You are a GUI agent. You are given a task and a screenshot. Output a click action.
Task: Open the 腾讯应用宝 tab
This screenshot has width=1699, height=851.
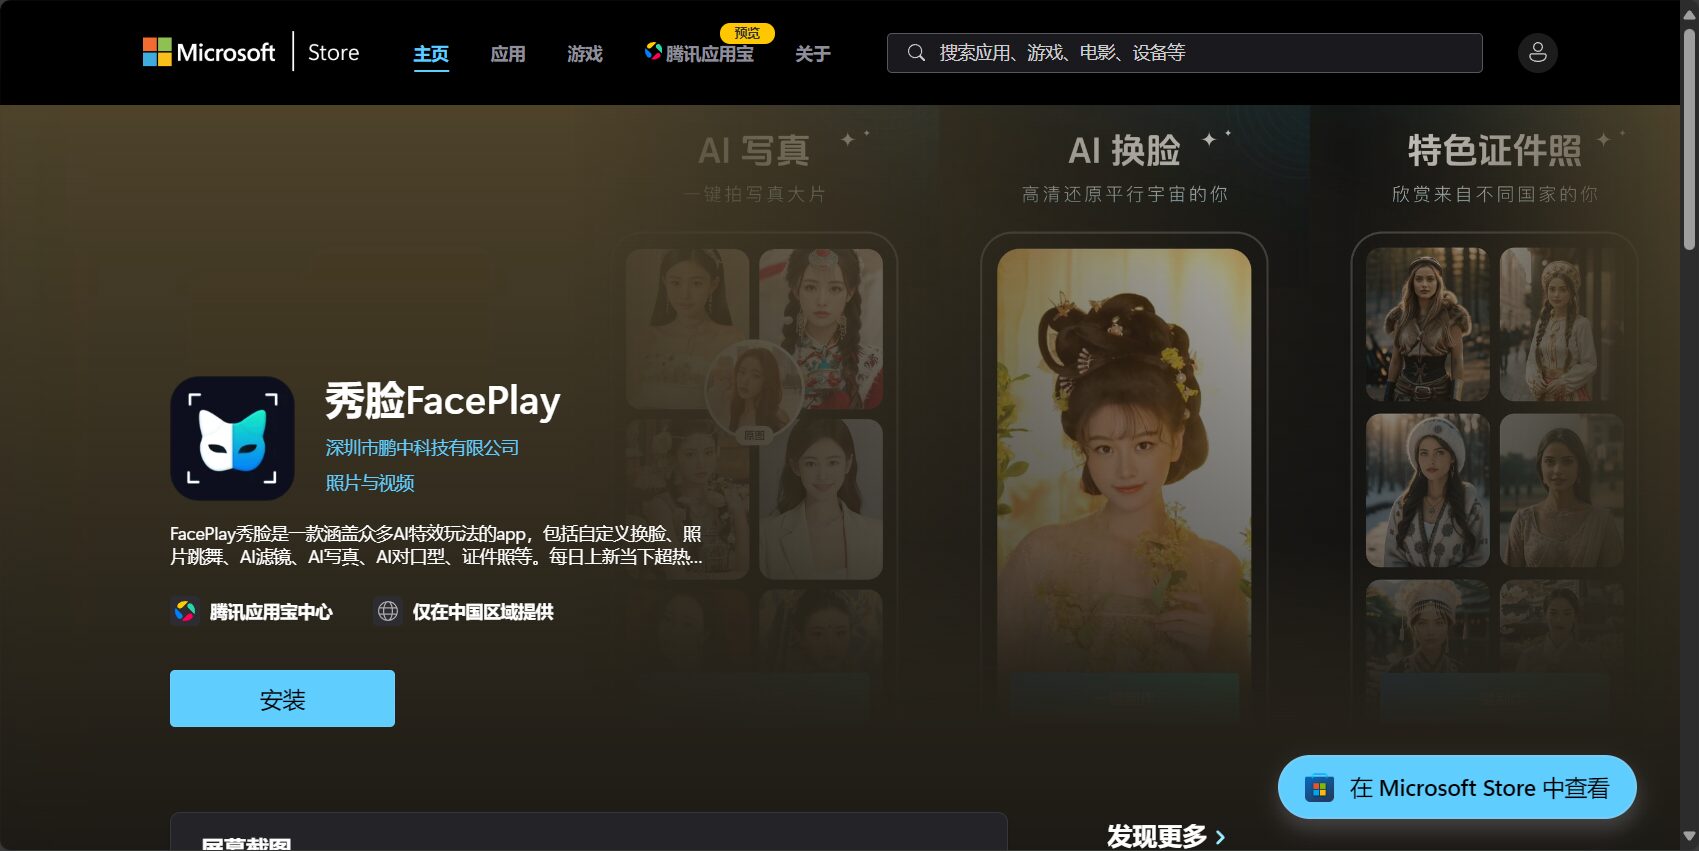click(699, 54)
